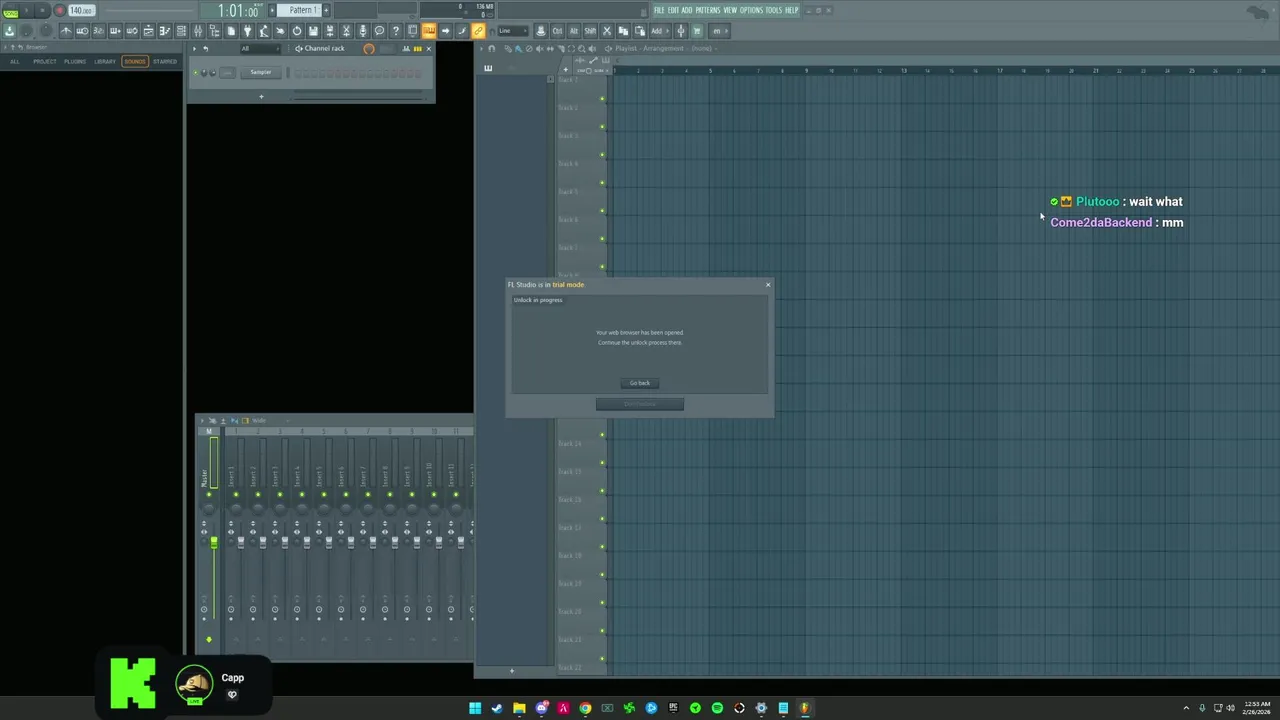
Task: Select the Playback speaker tool in Playlist
Action: 592,49
